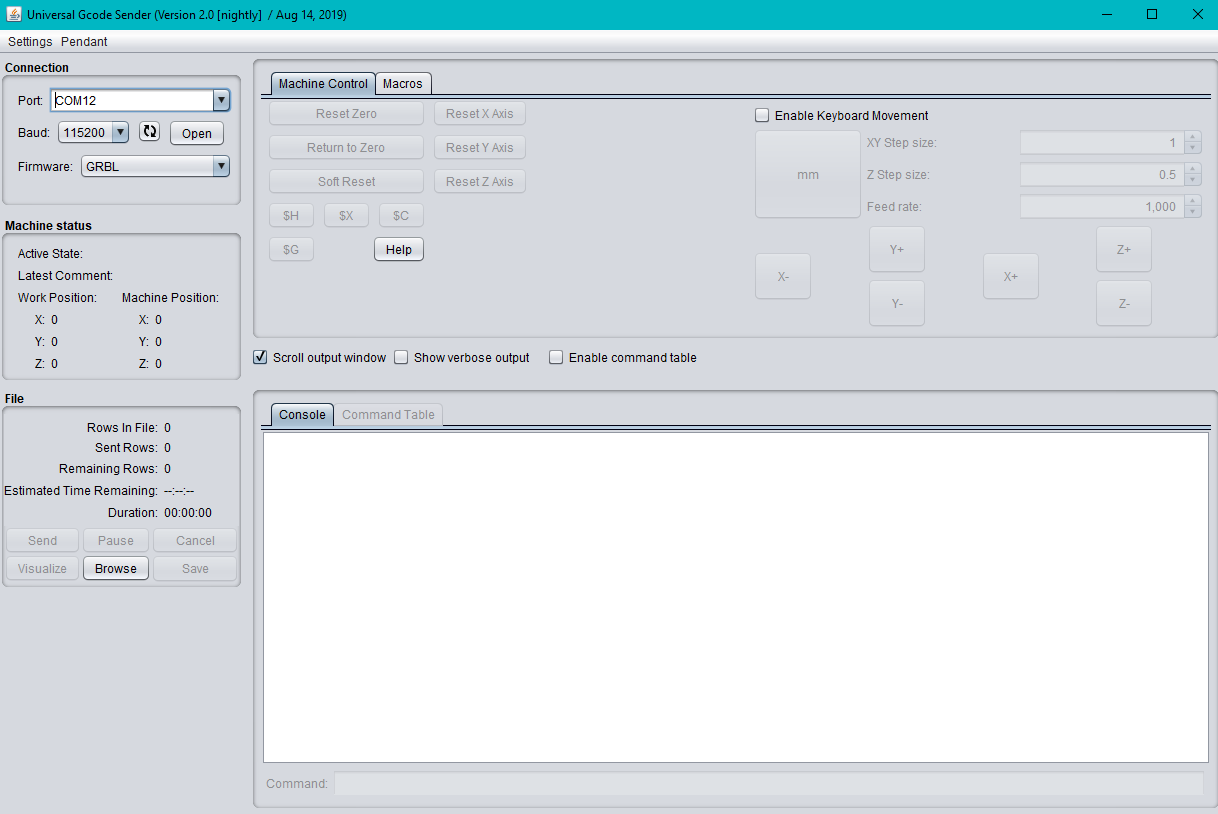Viewport: 1218px width, 814px height.
Task: Click the Z+ jog button
Action: click(1124, 249)
